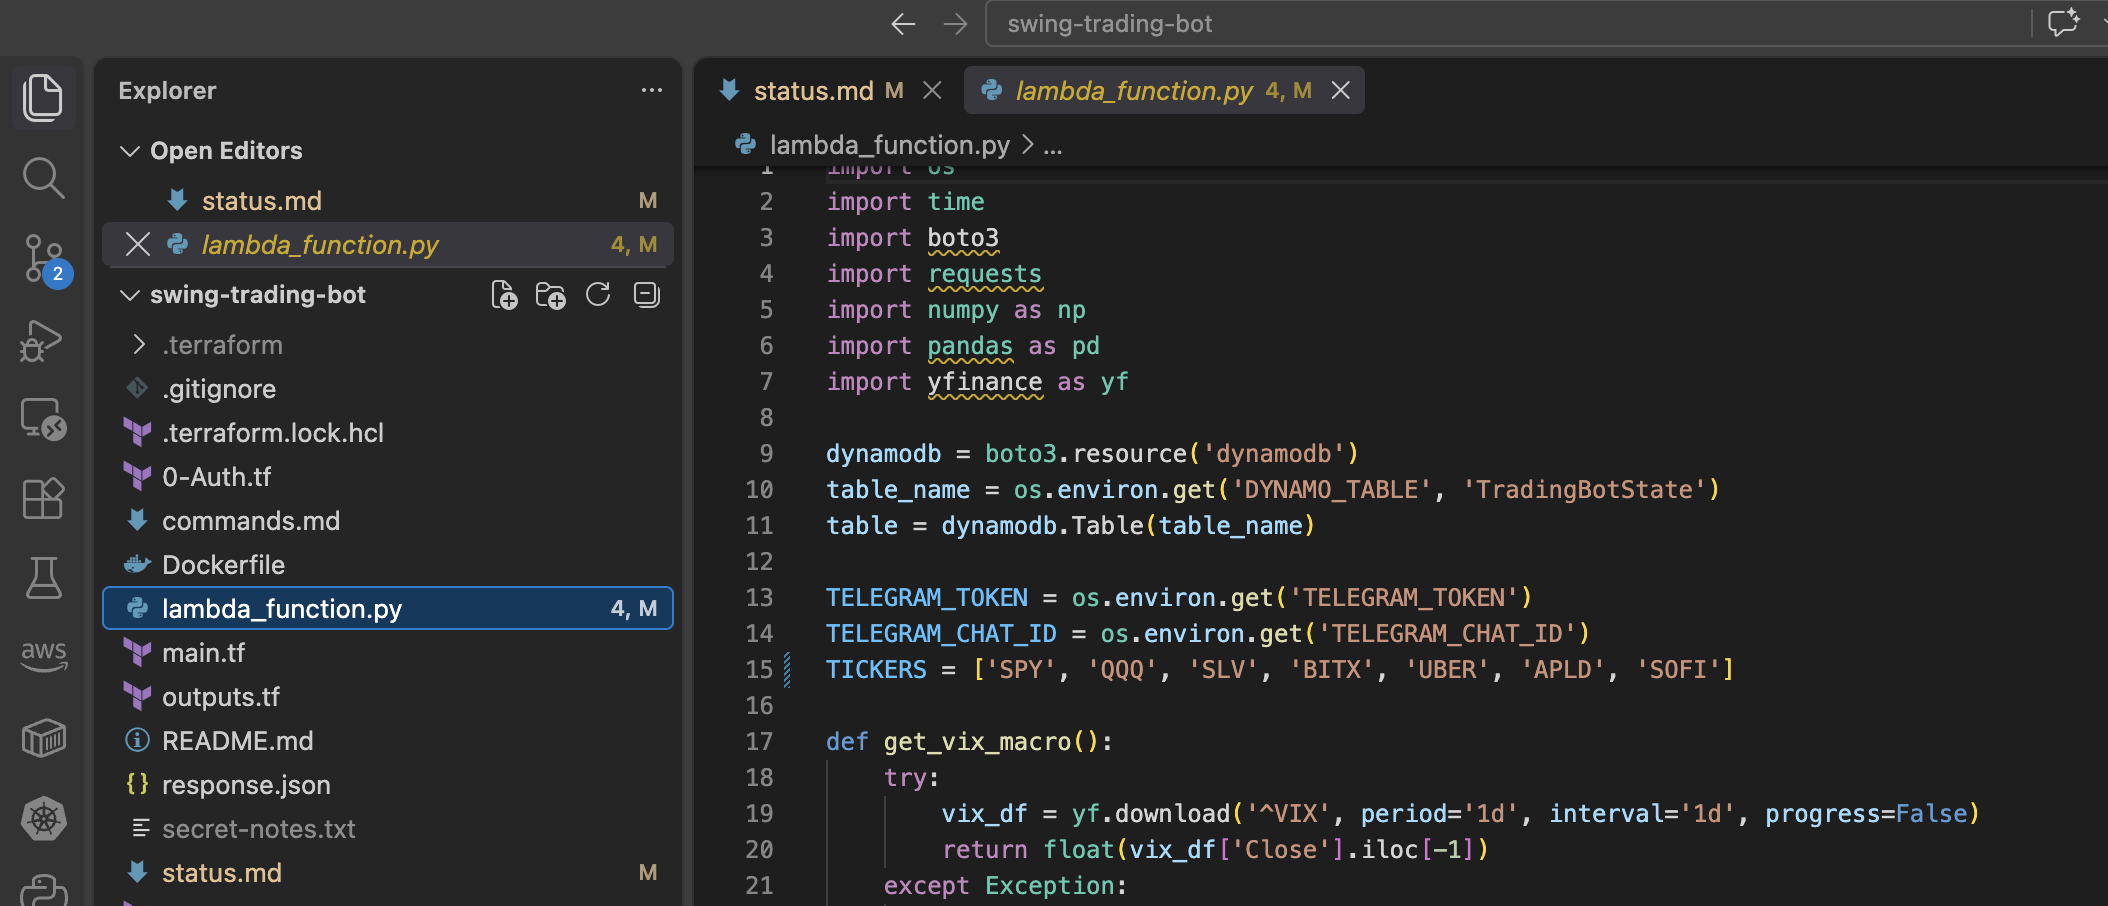Image resolution: width=2108 pixels, height=906 pixels.
Task: Open README.md in the file tree
Action: coord(388,741)
